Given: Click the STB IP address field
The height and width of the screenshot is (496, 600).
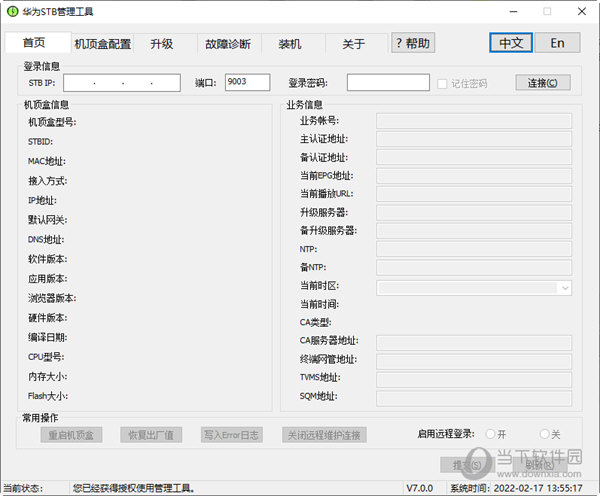Looking at the screenshot, I should (x=120, y=83).
